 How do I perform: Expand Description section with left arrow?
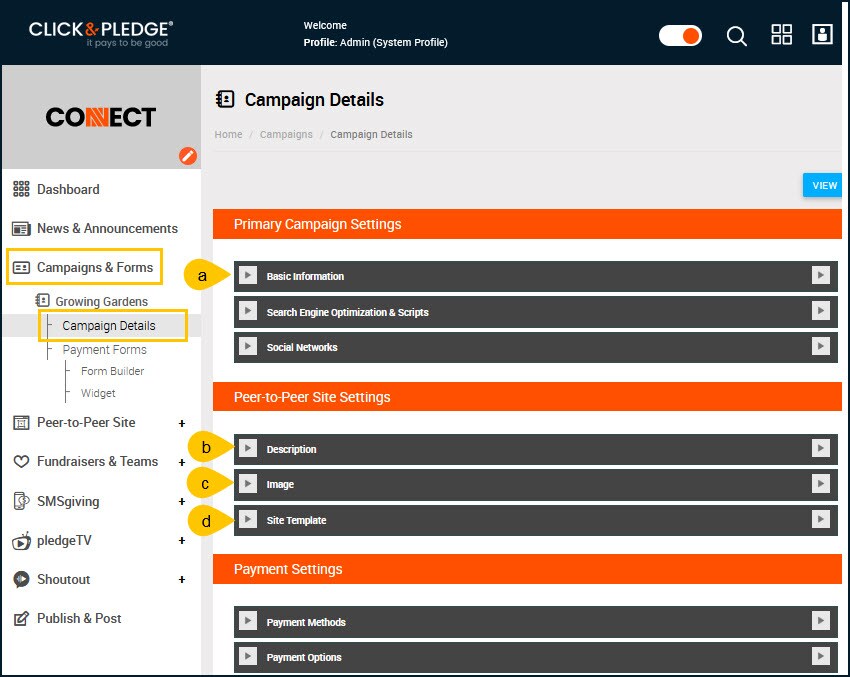click(x=248, y=448)
